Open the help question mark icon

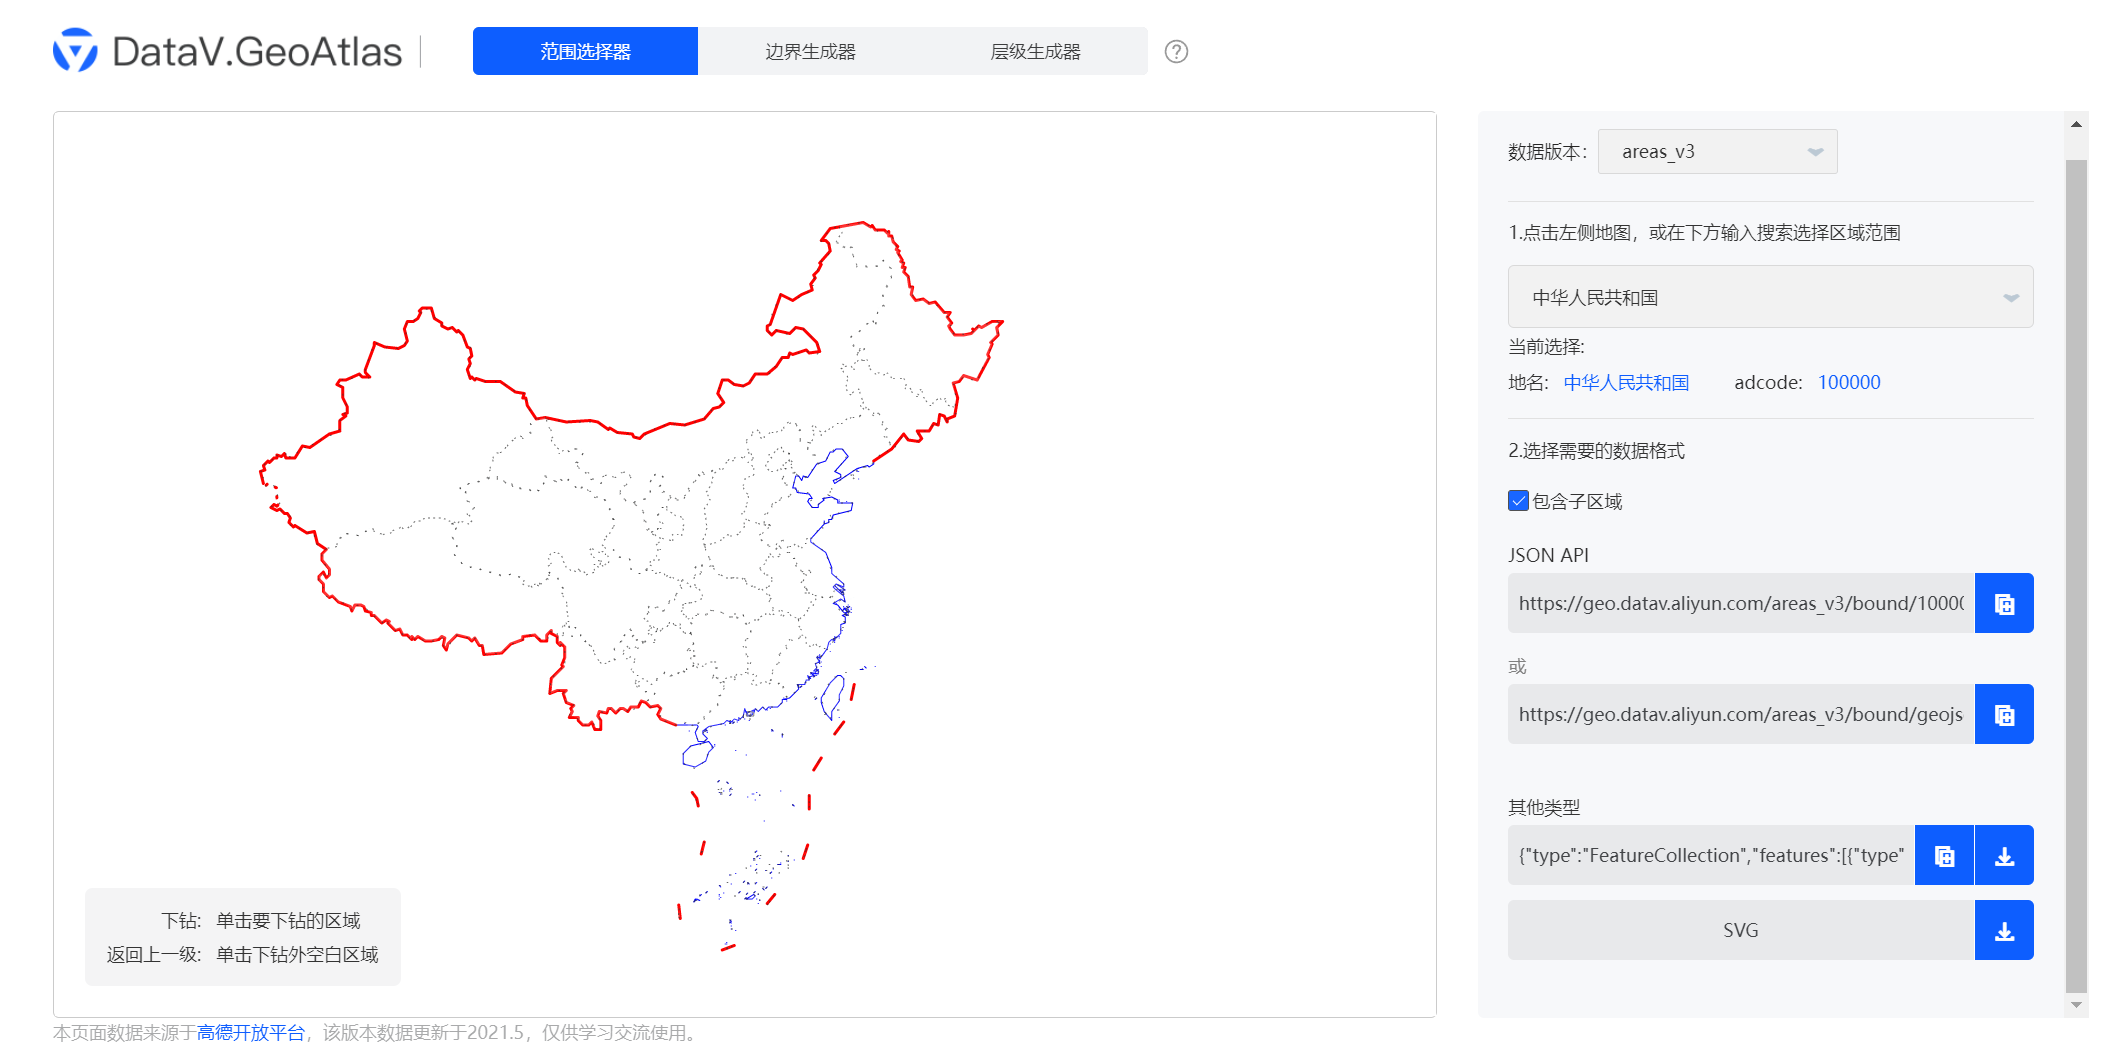pyautogui.click(x=1177, y=51)
